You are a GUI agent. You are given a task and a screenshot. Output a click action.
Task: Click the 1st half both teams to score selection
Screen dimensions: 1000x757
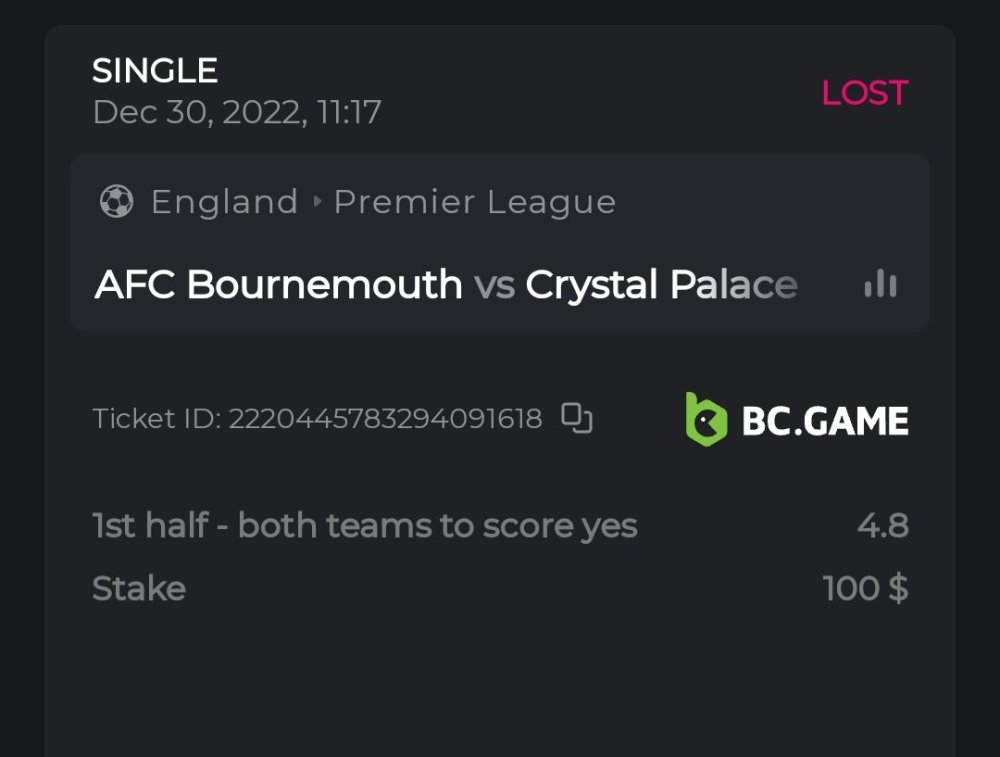coord(364,526)
